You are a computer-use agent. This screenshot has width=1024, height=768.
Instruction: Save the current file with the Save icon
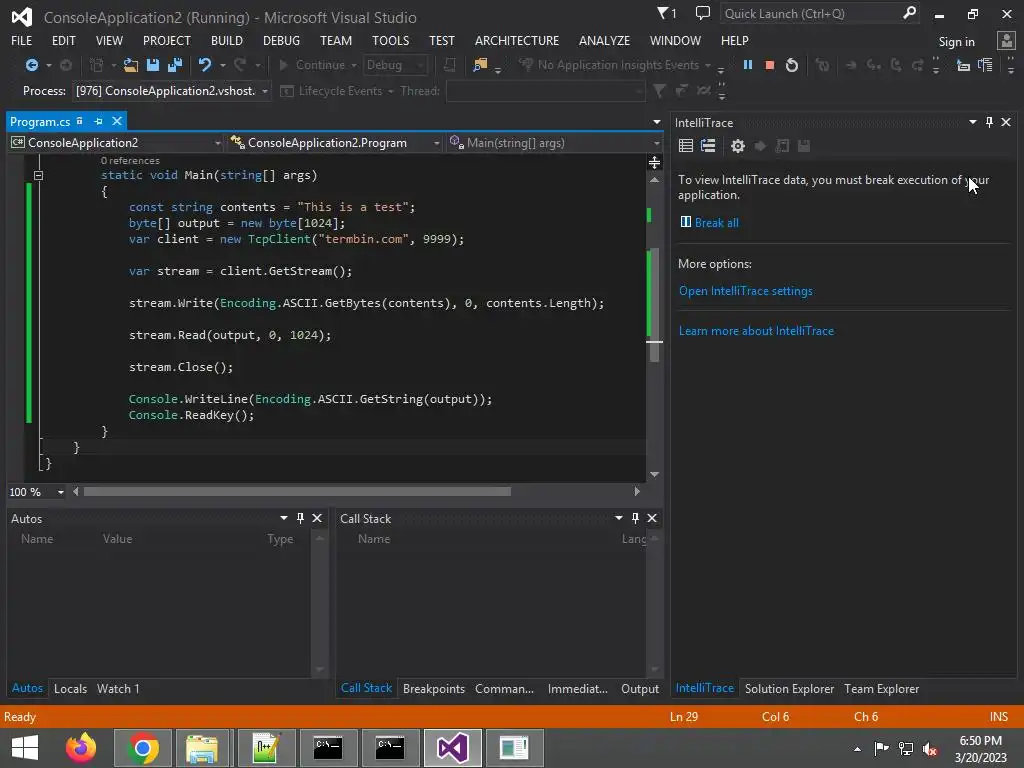point(153,65)
